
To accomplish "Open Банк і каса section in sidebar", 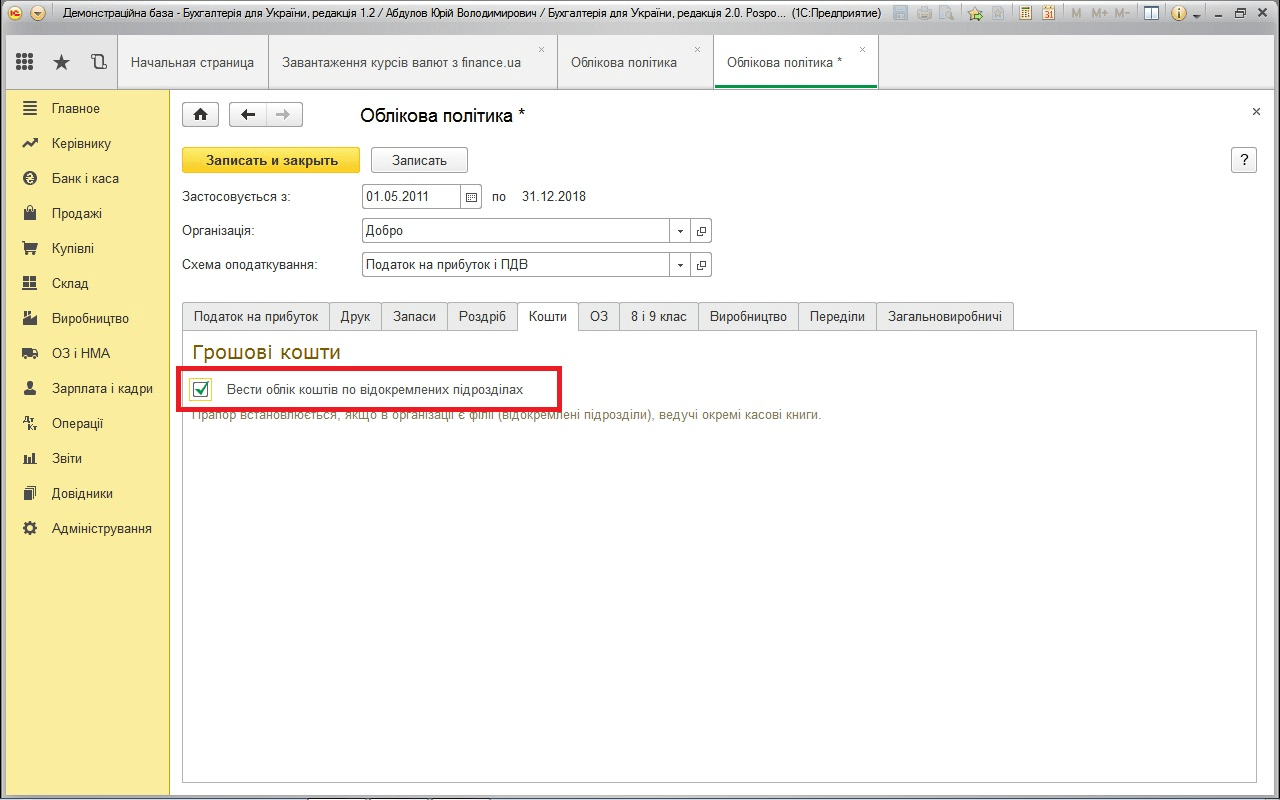I will pyautogui.click(x=85, y=179).
